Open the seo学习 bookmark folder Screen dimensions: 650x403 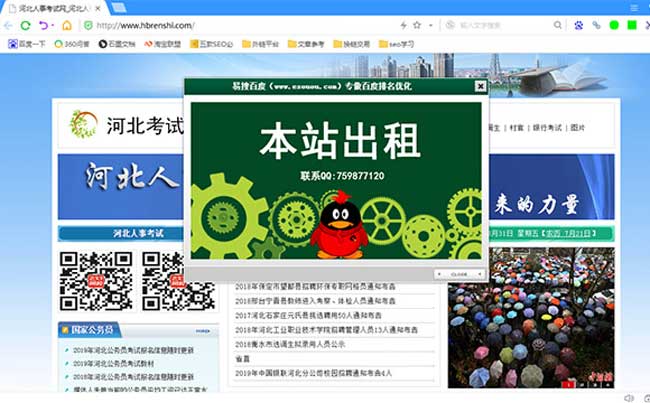pos(396,44)
